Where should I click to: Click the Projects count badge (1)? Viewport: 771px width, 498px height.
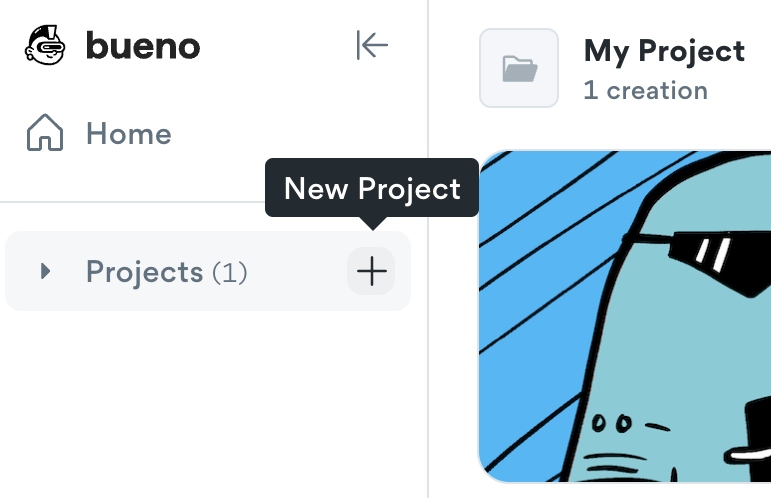coord(229,272)
